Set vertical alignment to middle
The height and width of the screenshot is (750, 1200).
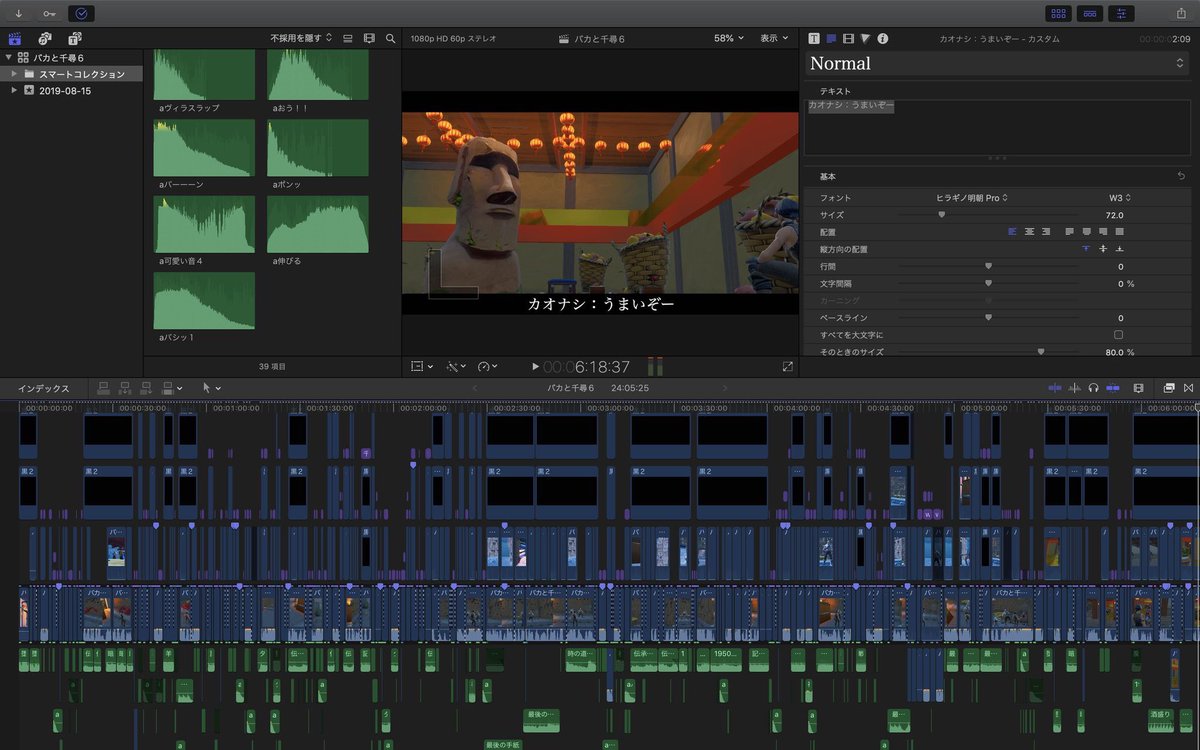(x=1103, y=248)
